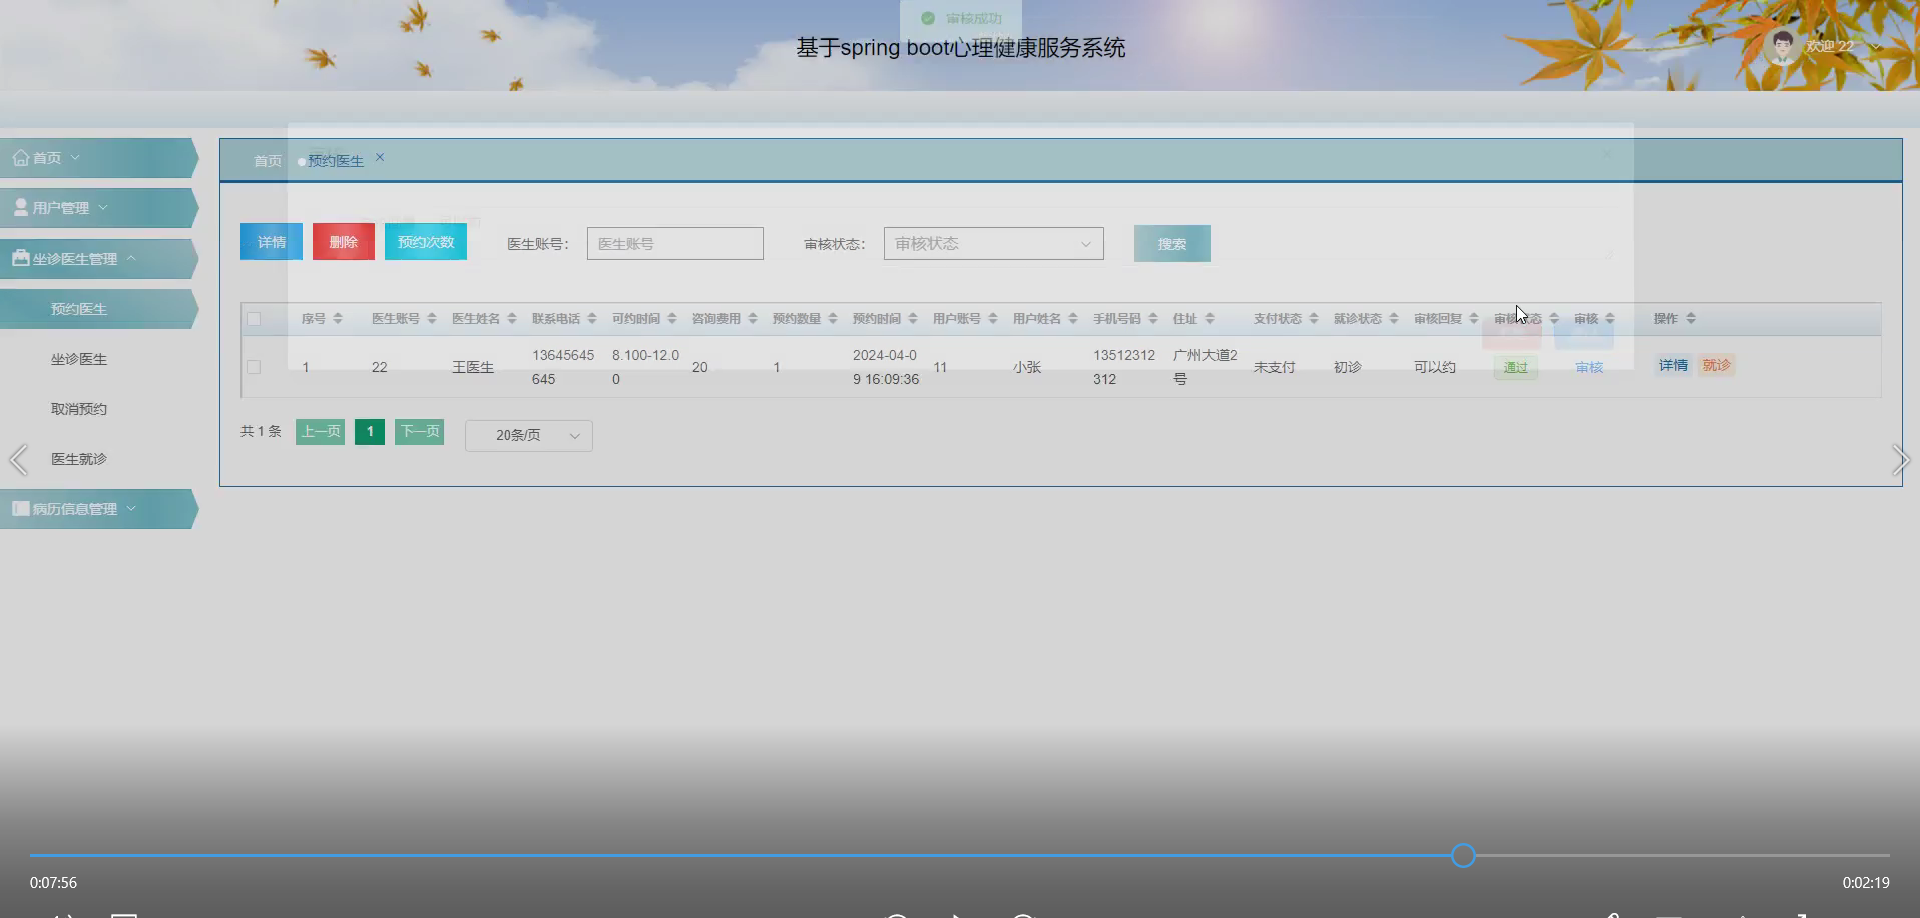The width and height of the screenshot is (1920, 918).
Task: Sort by 咨询费用 column
Action: pyautogui.click(x=753, y=318)
